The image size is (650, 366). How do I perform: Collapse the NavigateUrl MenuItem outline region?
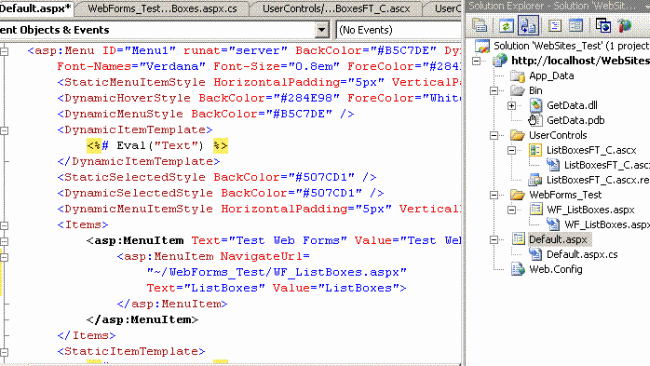[4, 257]
